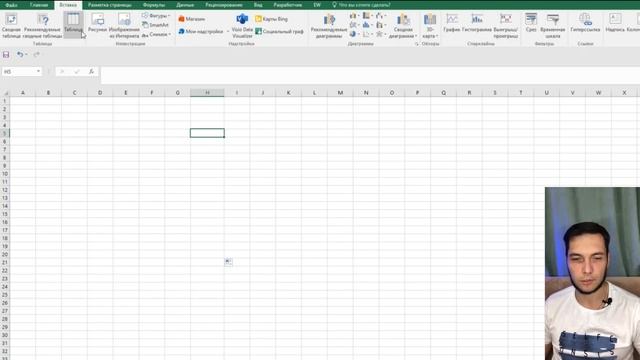Screen dimensions: 640x360
Task: Select column T by its header
Action: point(520,93)
